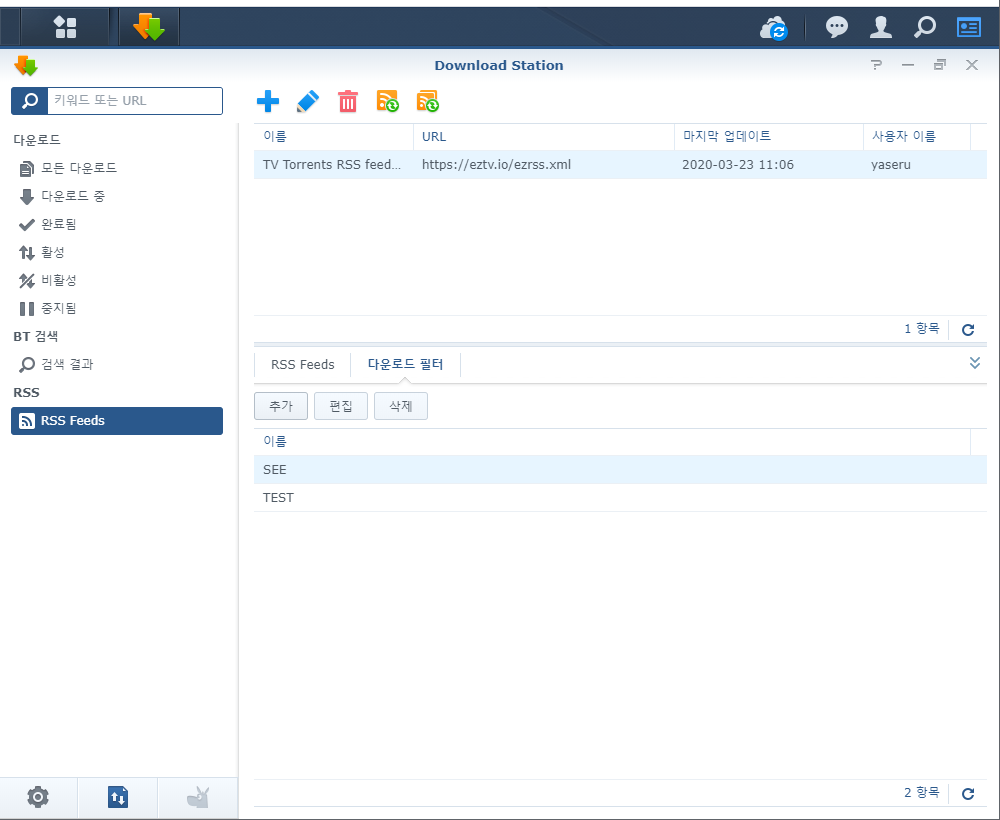Select 모든 다운로드 in sidebar
The image size is (1000, 820).
click(x=117, y=168)
